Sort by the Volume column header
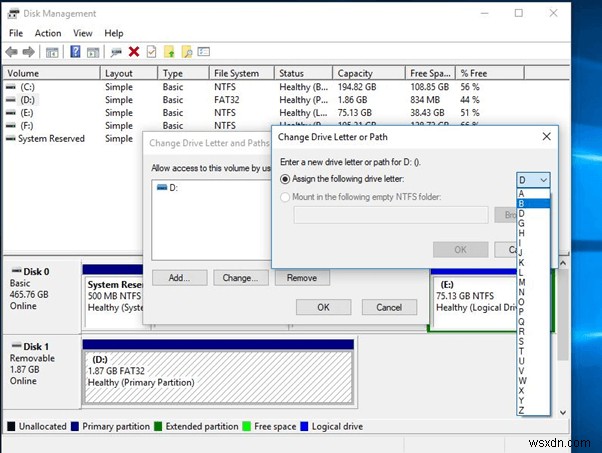The width and height of the screenshot is (602, 453). tap(52, 73)
